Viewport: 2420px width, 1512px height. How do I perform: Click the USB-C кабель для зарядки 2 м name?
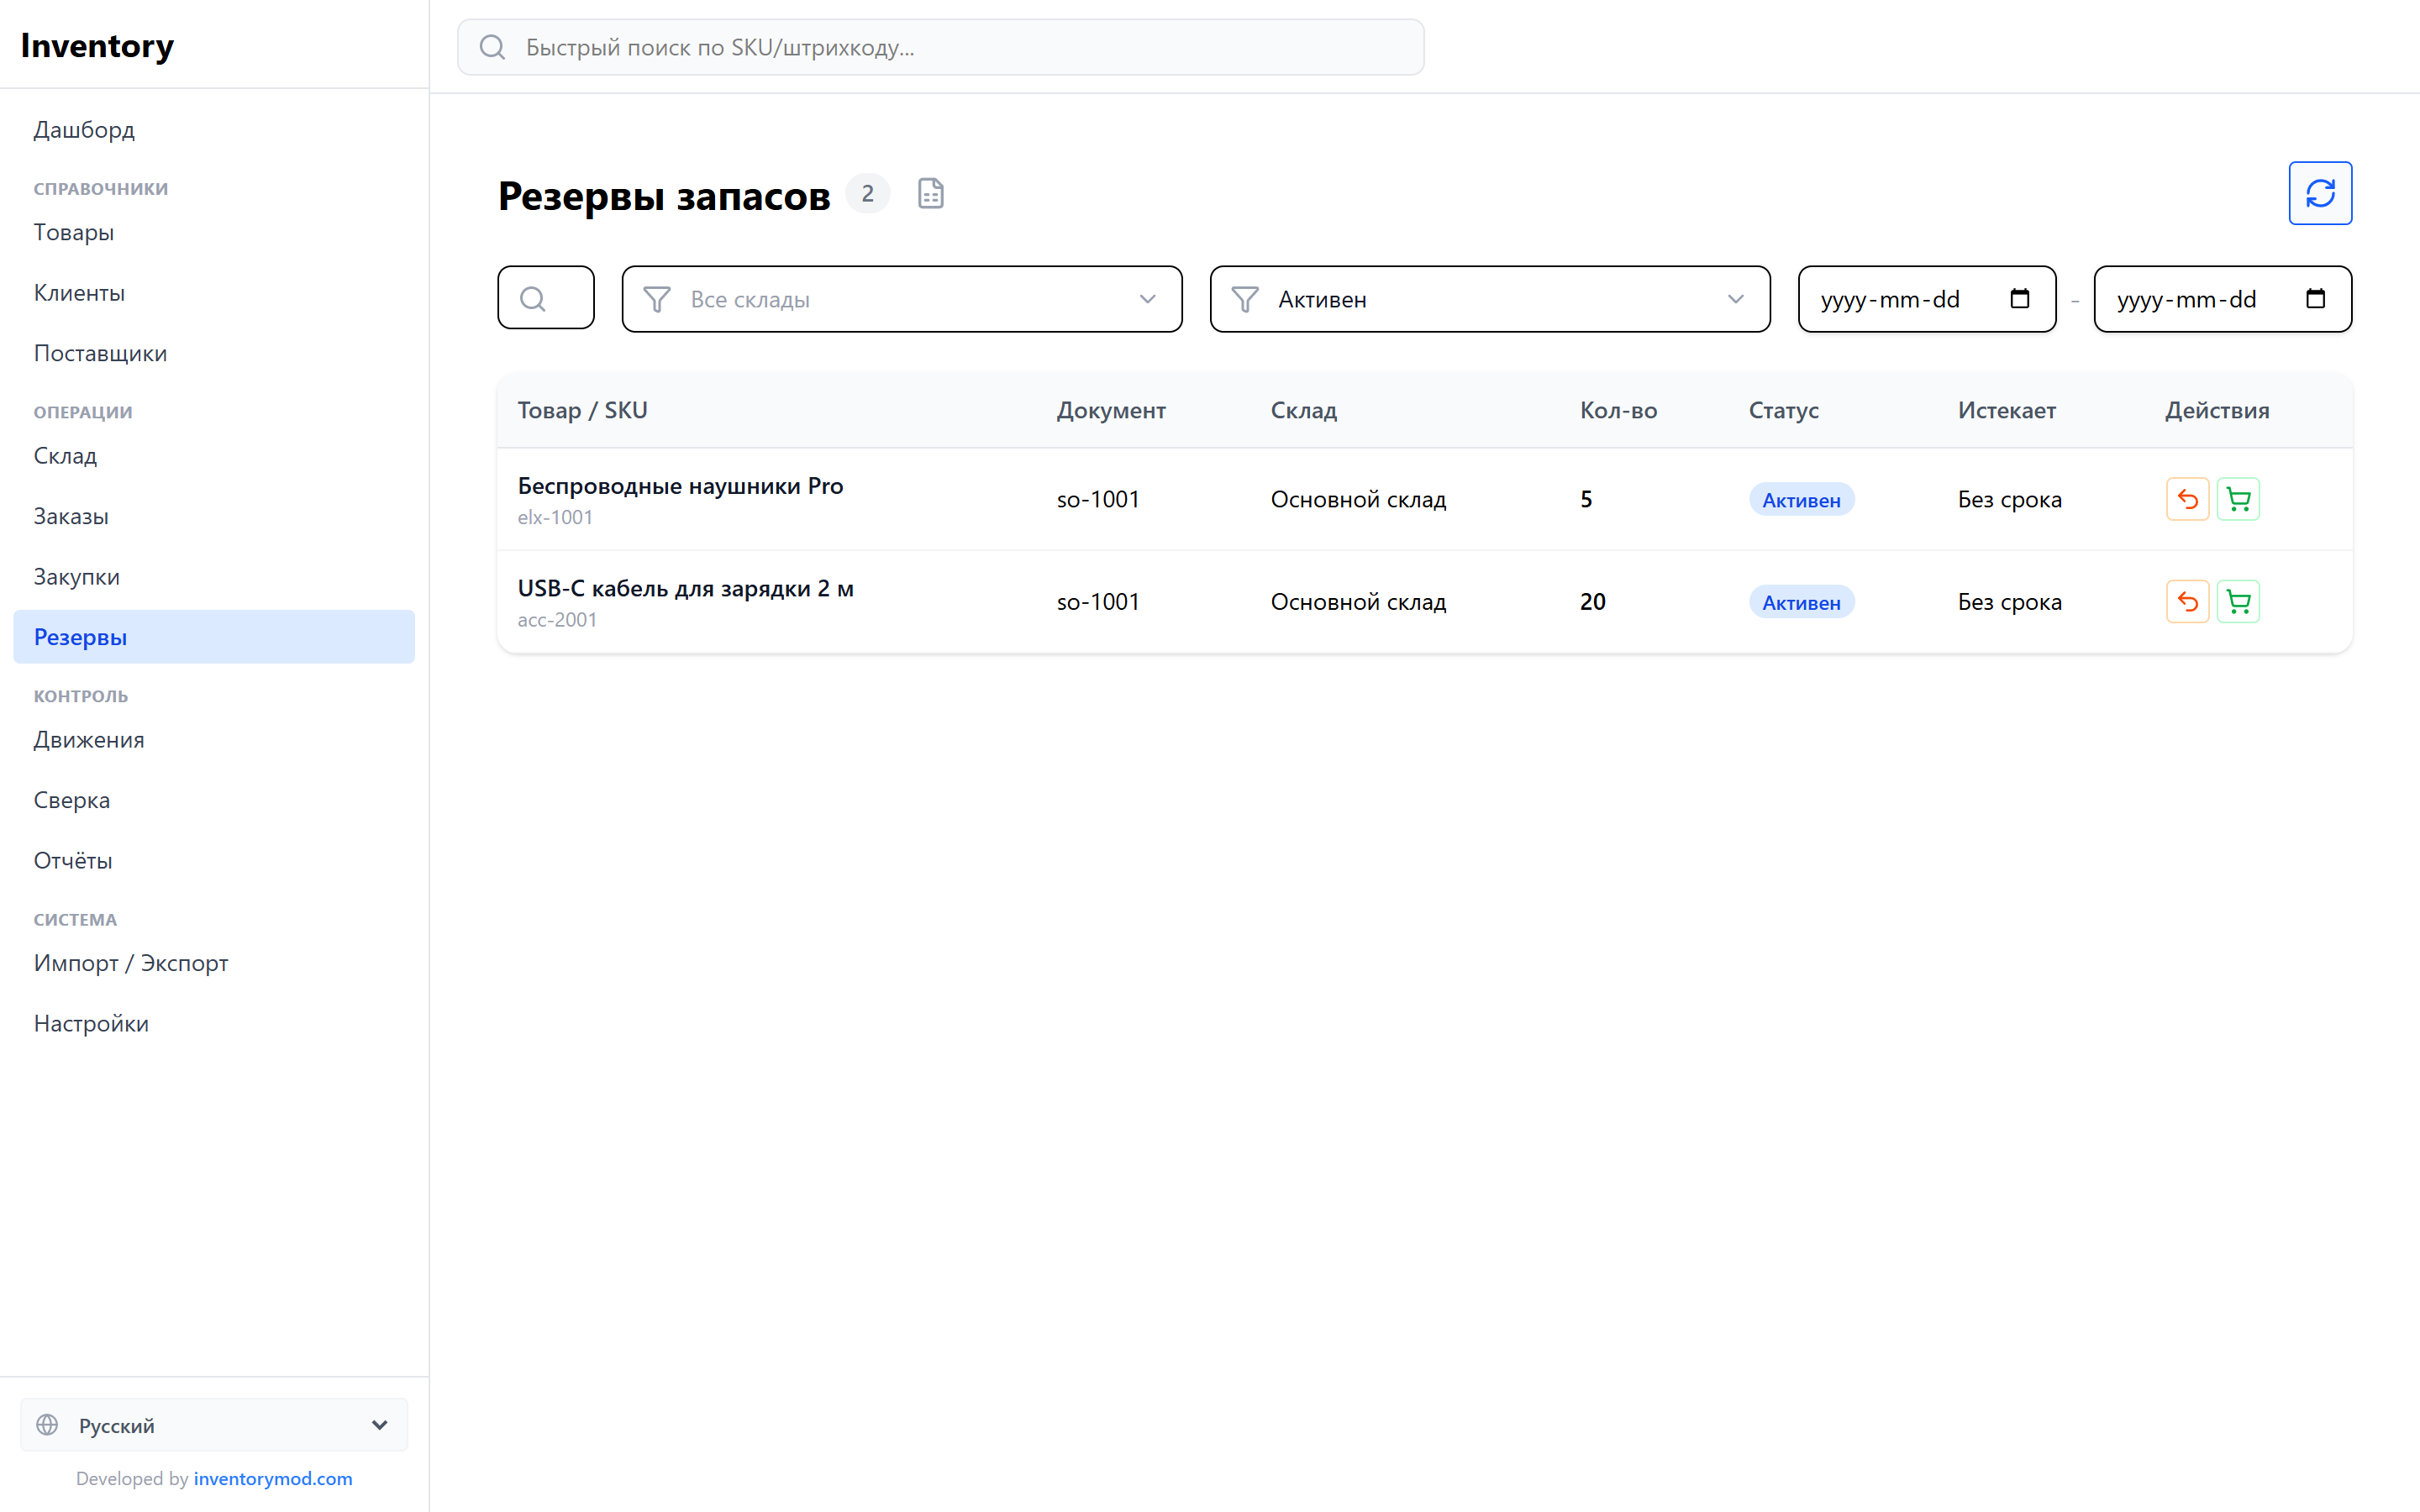pyautogui.click(x=686, y=589)
